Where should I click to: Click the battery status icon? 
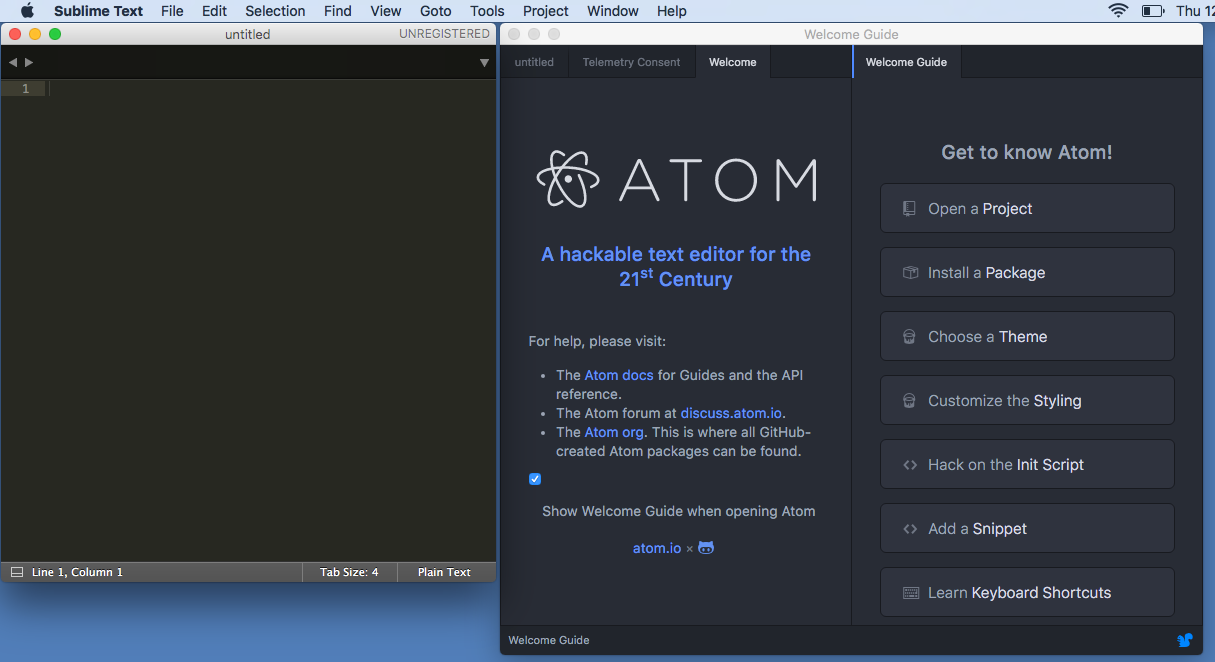[1152, 11]
